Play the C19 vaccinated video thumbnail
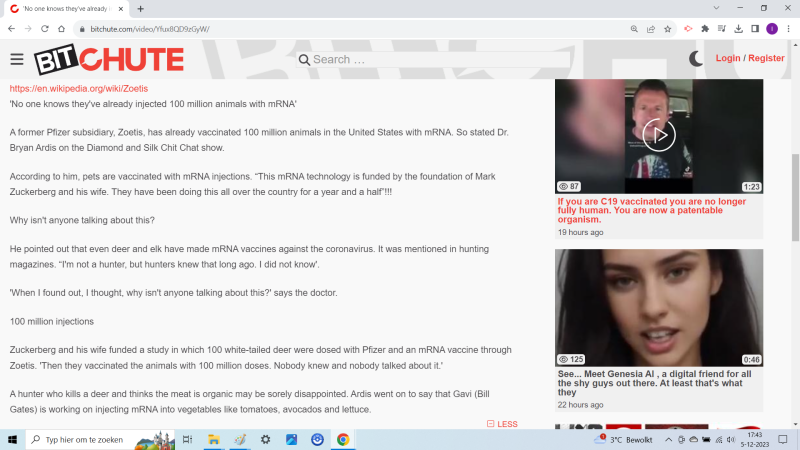Viewport: 800px width, 450px height. coord(659,136)
